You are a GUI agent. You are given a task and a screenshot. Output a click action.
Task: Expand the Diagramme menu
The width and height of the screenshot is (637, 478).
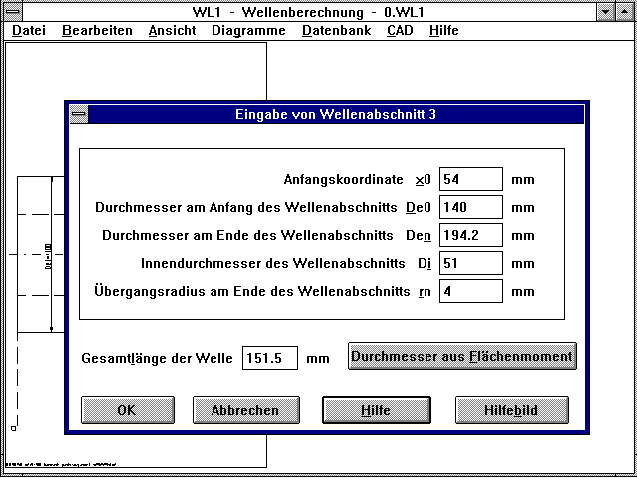pos(249,30)
